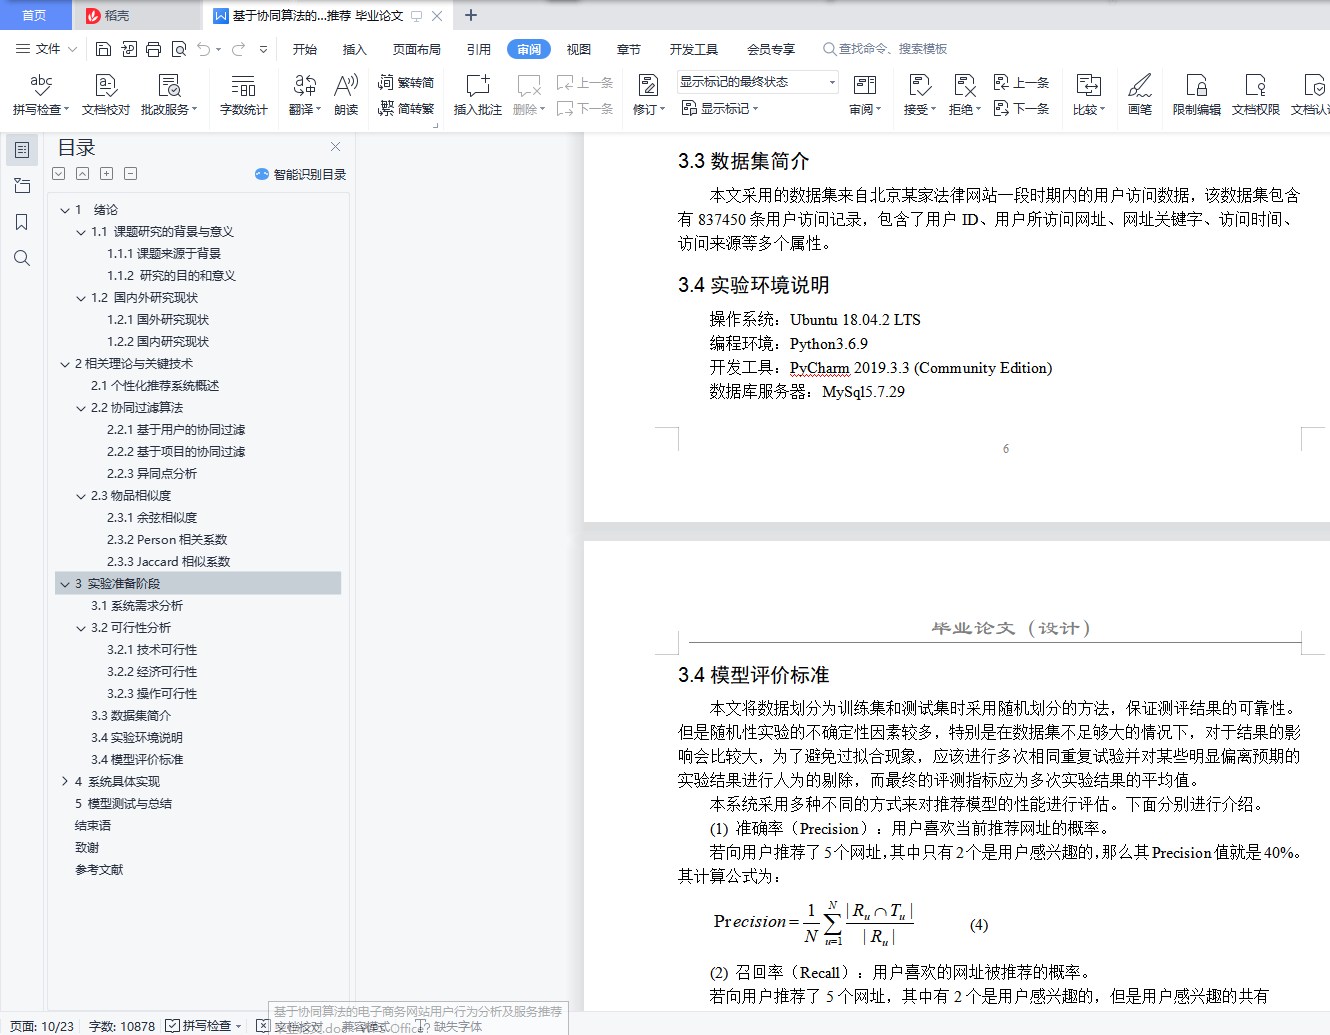Click 插入批注 to add a comment
The width and height of the screenshot is (1330, 1035).
[x=478, y=95]
